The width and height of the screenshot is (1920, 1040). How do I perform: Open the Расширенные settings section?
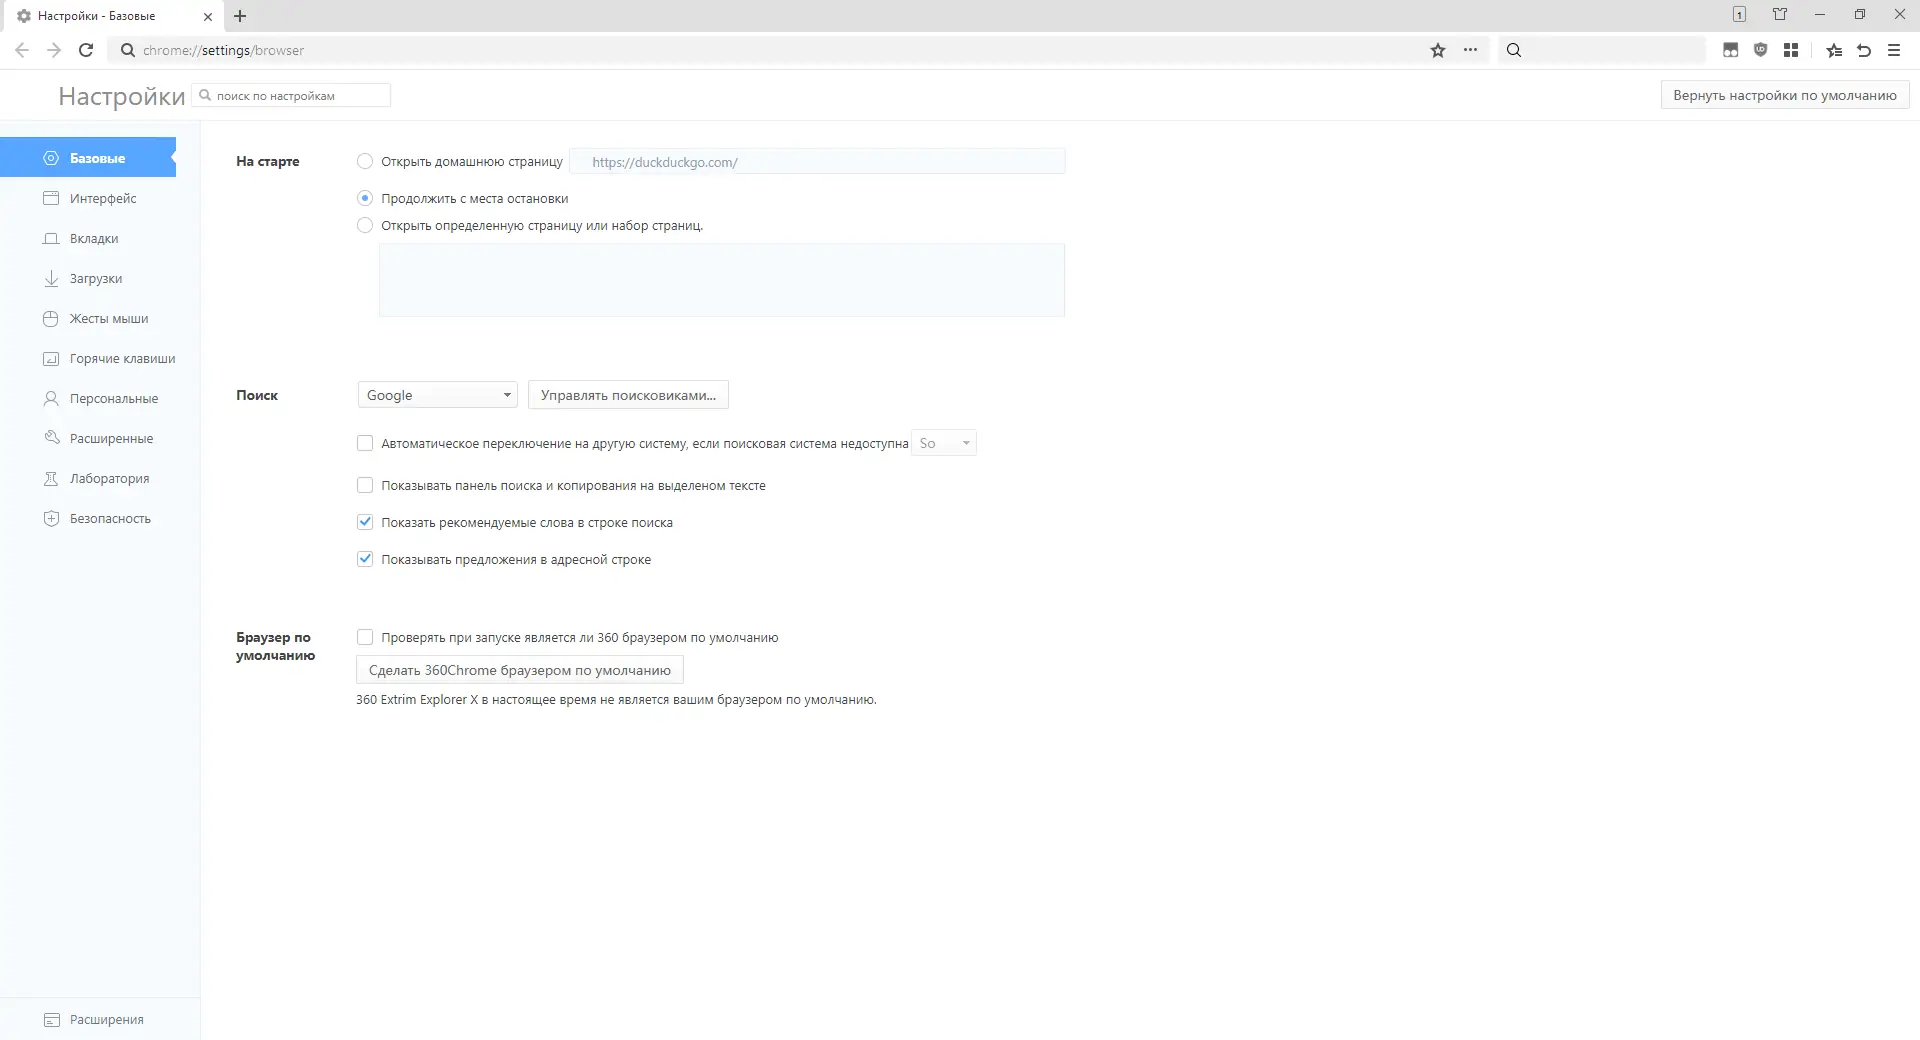(x=111, y=439)
